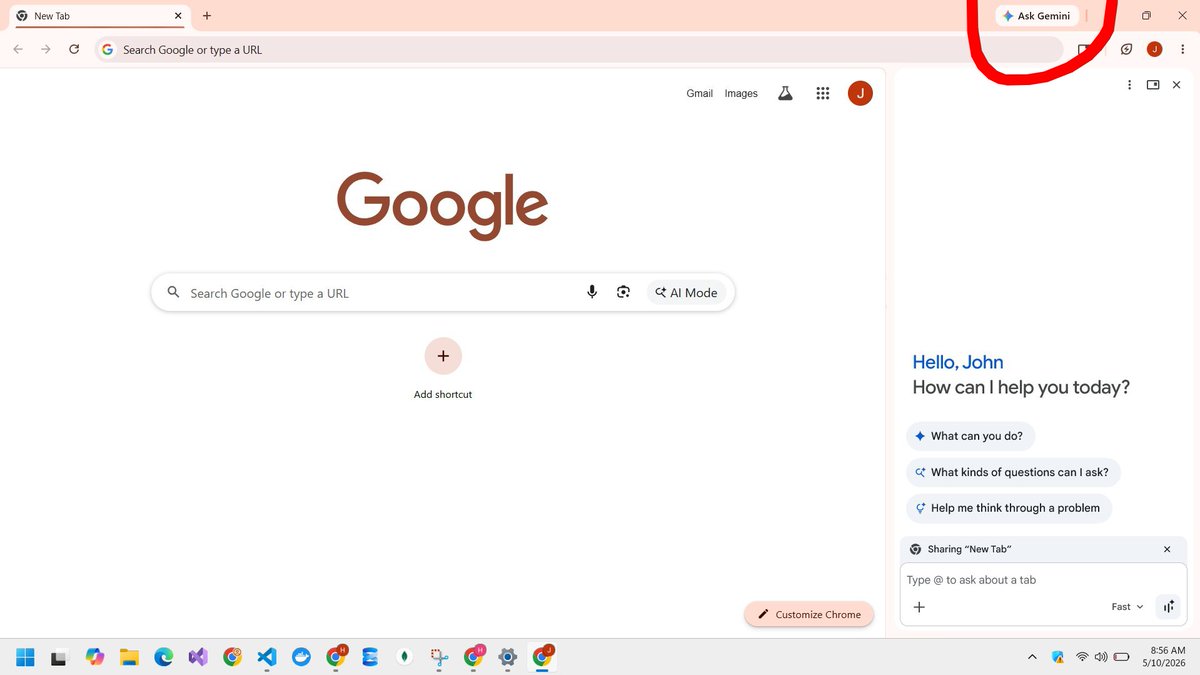Go forward with the forward arrow
Screen dimensions: 1200x675
click(x=46, y=49)
